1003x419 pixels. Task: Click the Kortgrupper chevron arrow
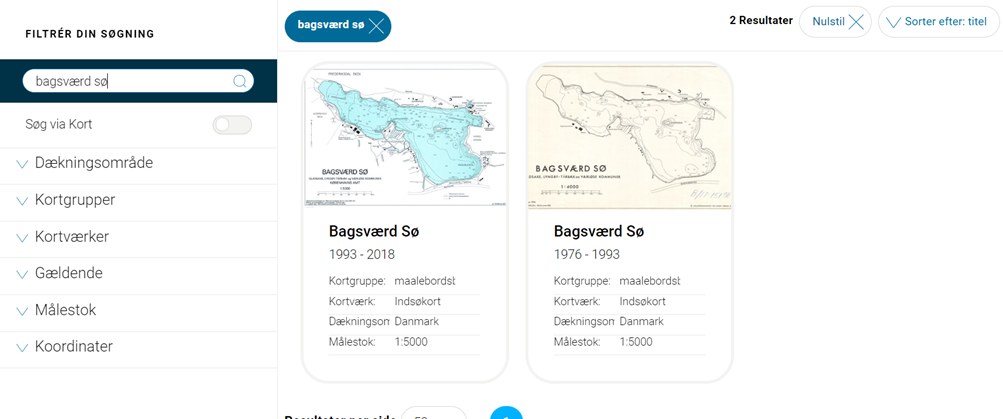22,201
